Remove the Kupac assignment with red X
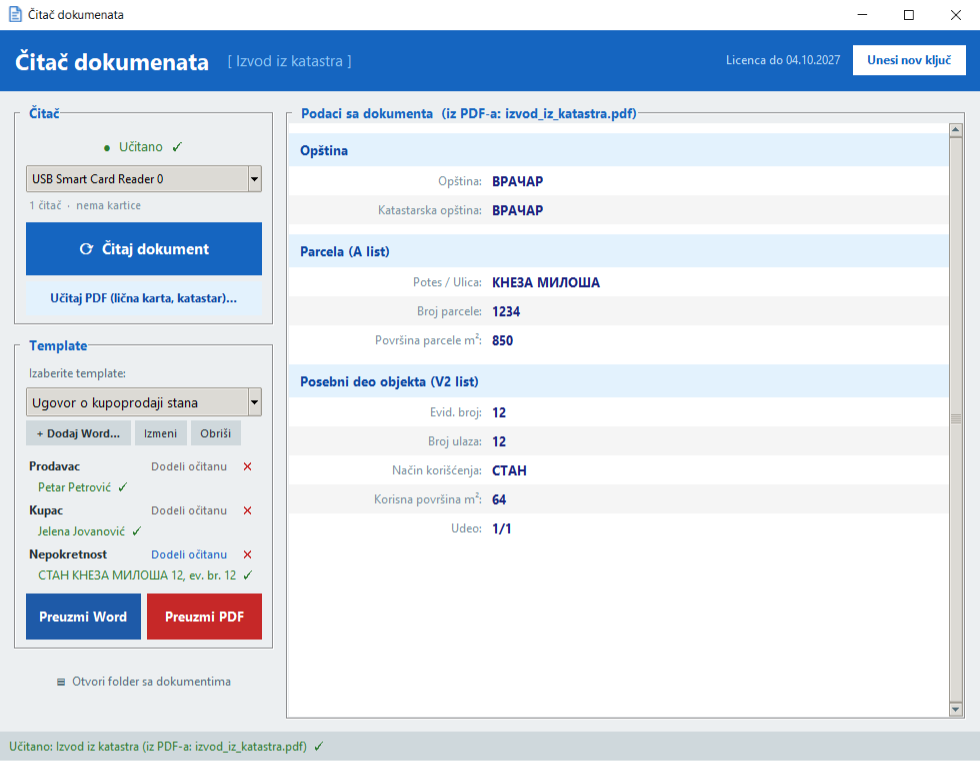The height and width of the screenshot is (761, 980). (248, 510)
